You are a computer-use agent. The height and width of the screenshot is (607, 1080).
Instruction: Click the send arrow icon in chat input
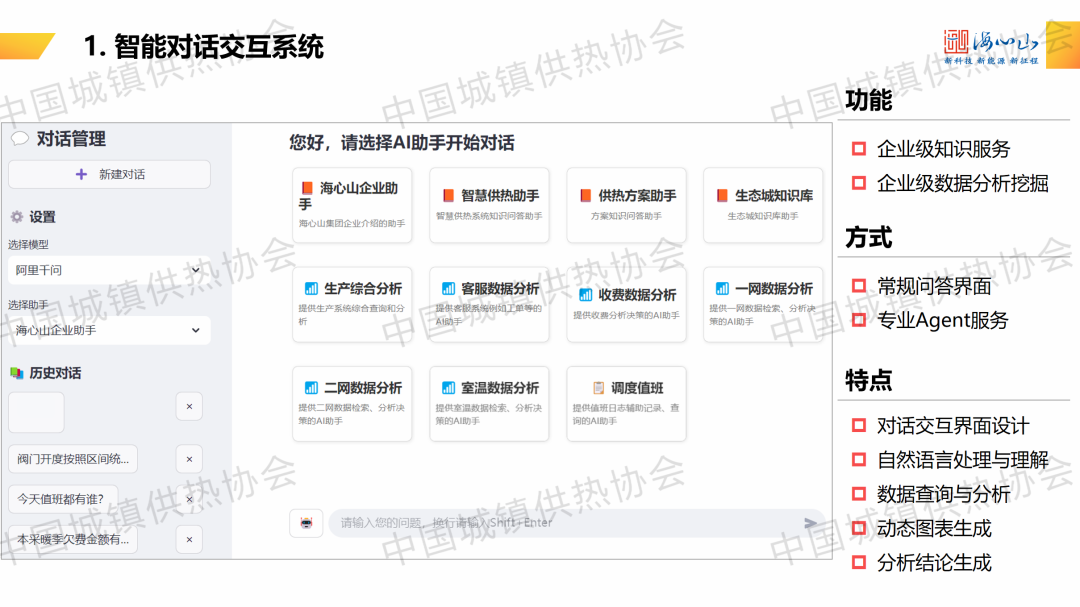pyautogui.click(x=810, y=523)
